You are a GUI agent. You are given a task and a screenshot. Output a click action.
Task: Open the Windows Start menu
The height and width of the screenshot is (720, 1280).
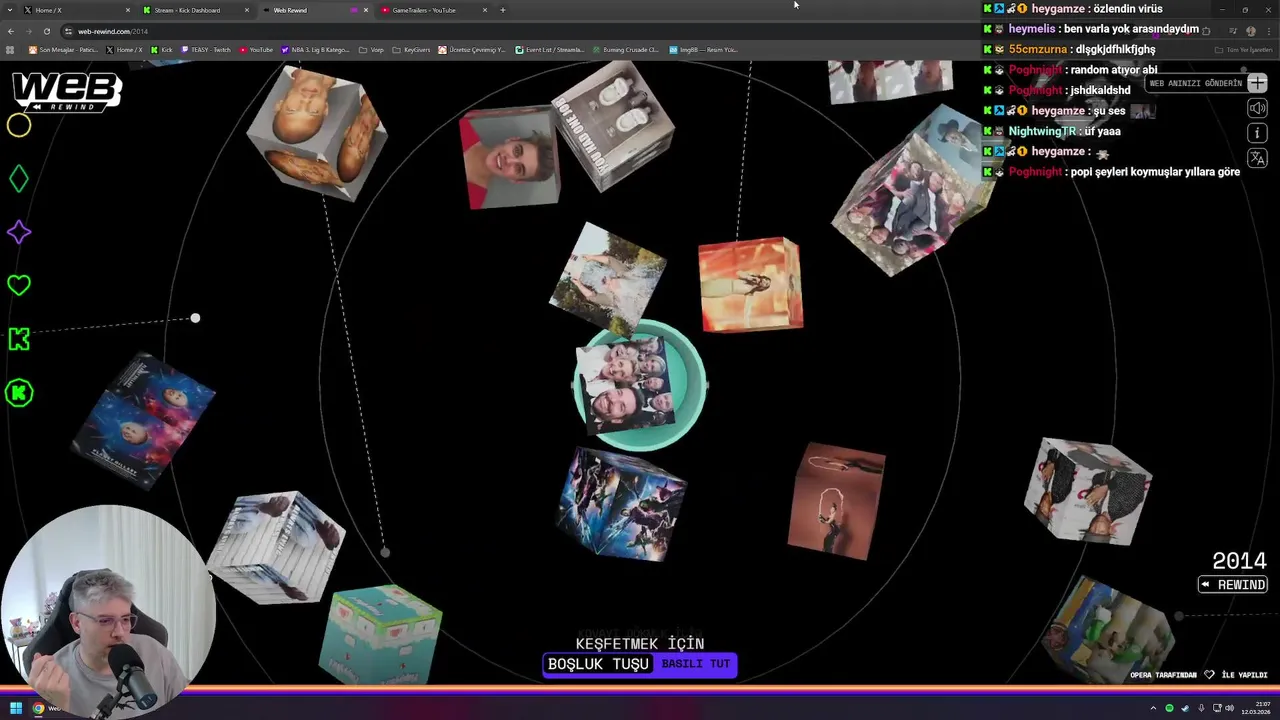tap(16, 708)
